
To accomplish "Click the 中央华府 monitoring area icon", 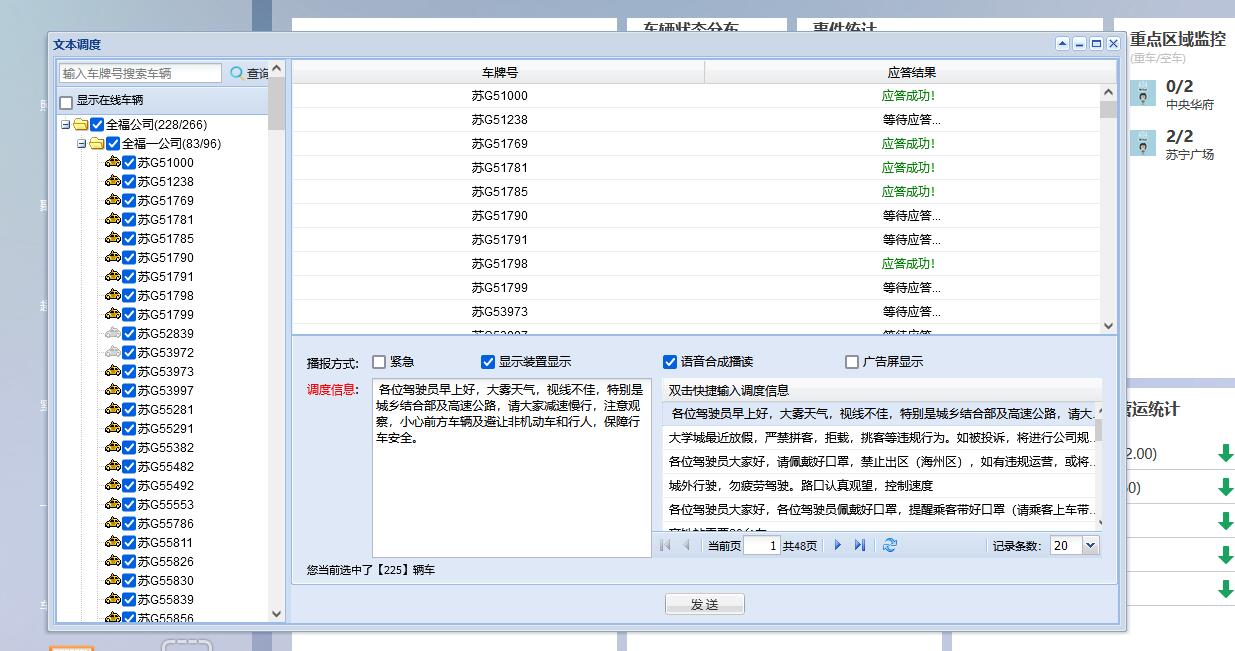I will click(x=1143, y=94).
